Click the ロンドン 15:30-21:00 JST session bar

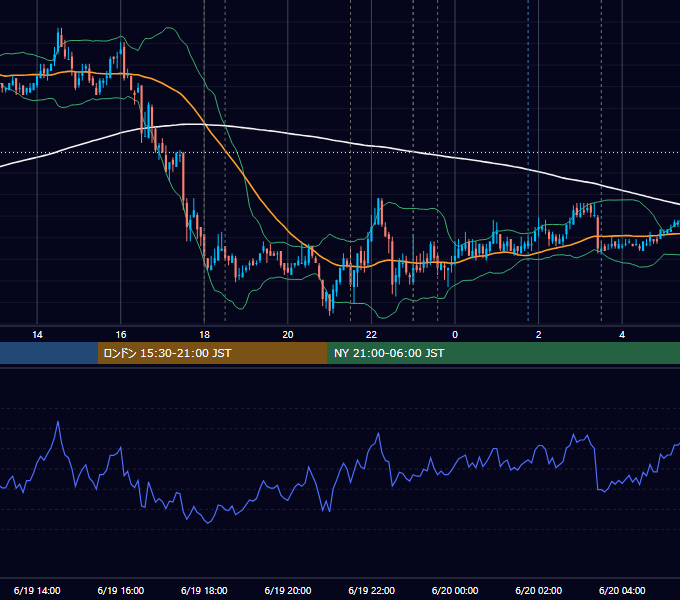pos(212,353)
